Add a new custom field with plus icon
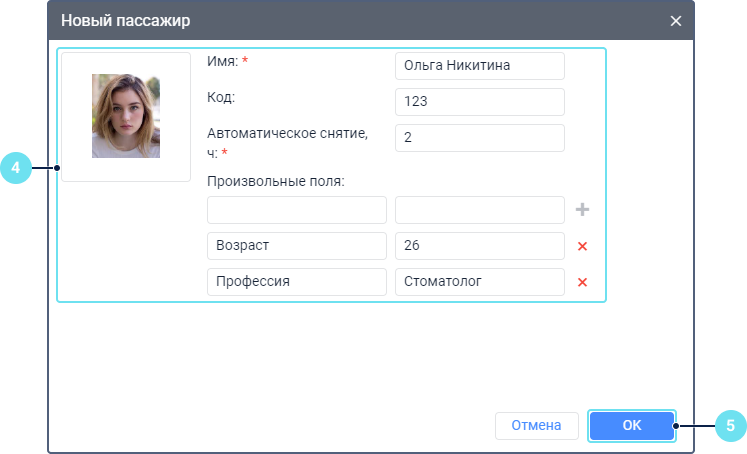 coord(583,210)
